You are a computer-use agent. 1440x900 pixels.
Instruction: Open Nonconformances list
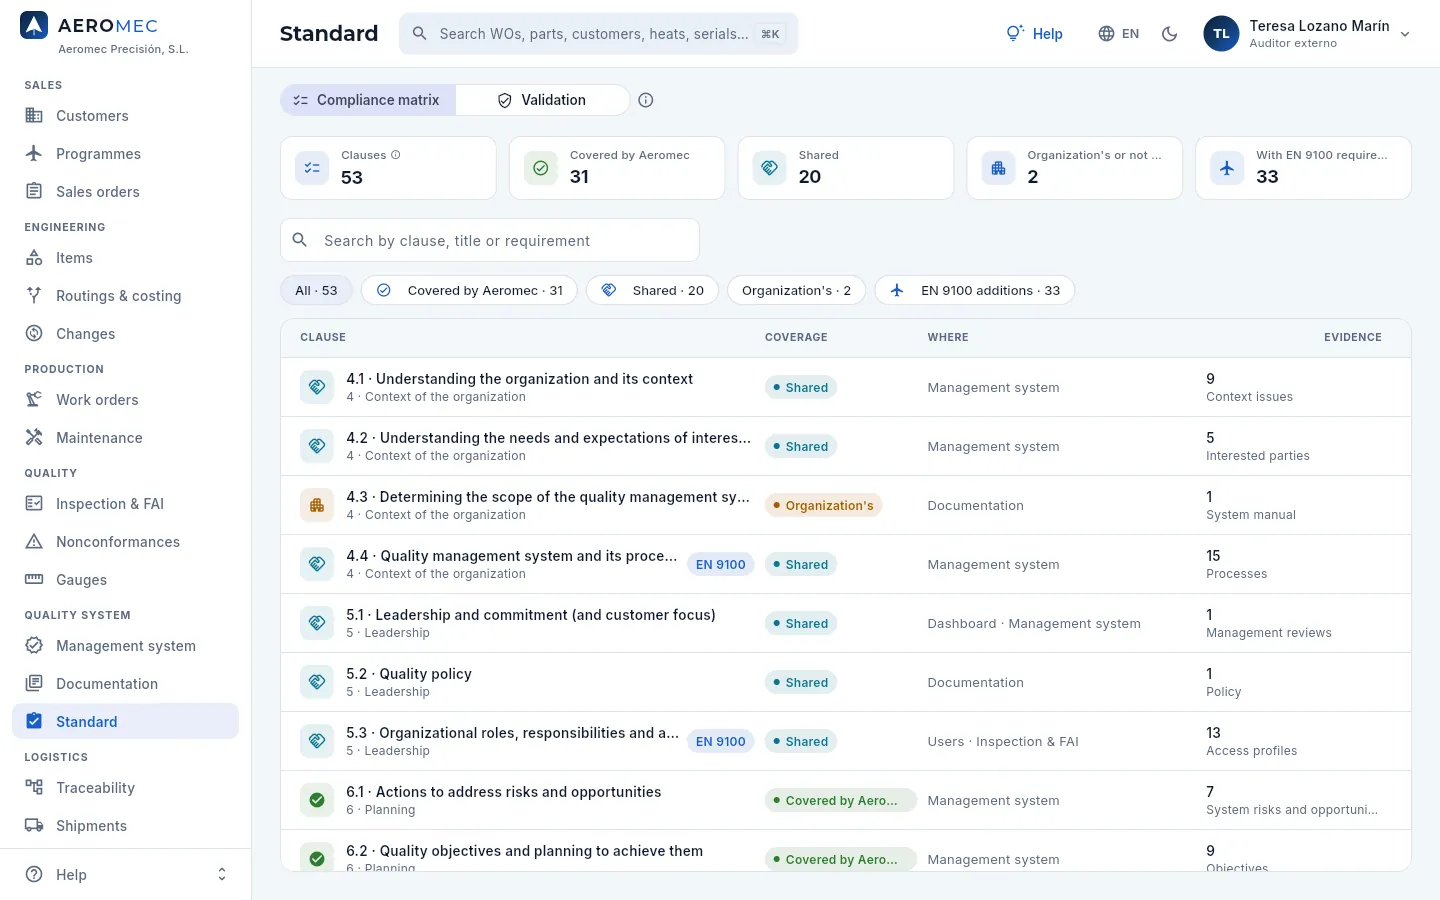(125, 542)
